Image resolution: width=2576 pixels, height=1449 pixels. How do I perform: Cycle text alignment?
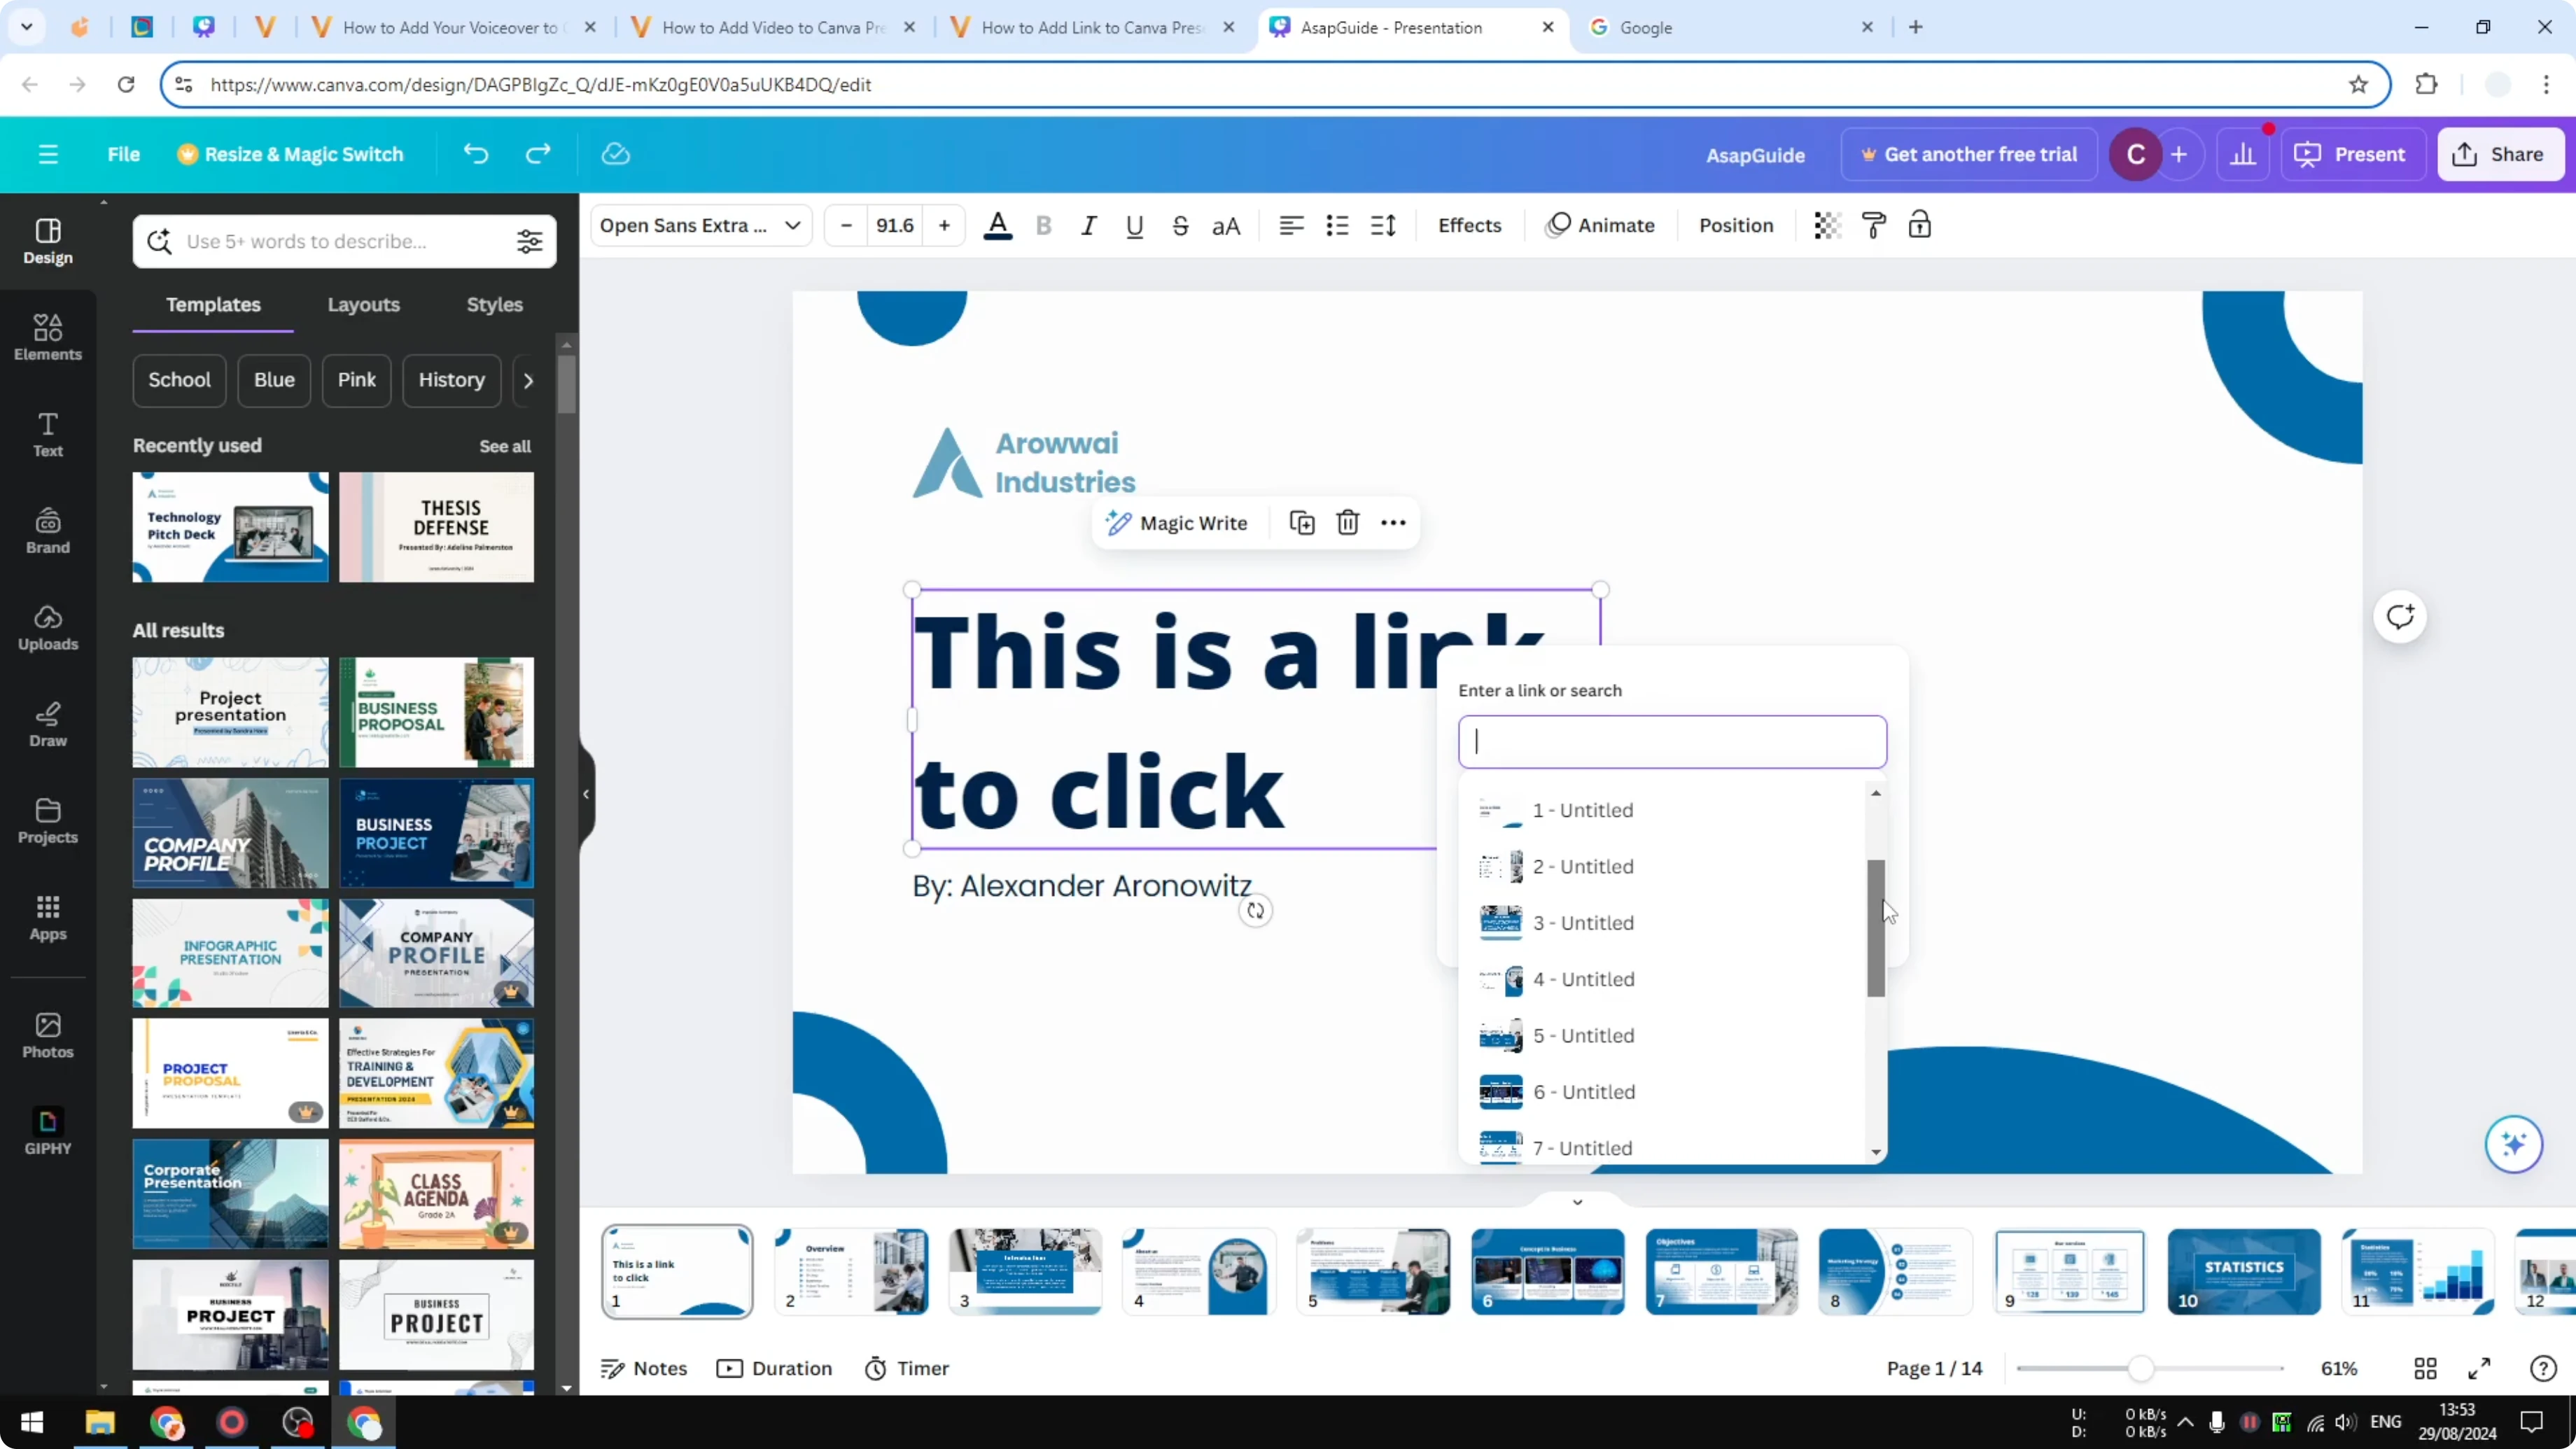tap(1291, 226)
